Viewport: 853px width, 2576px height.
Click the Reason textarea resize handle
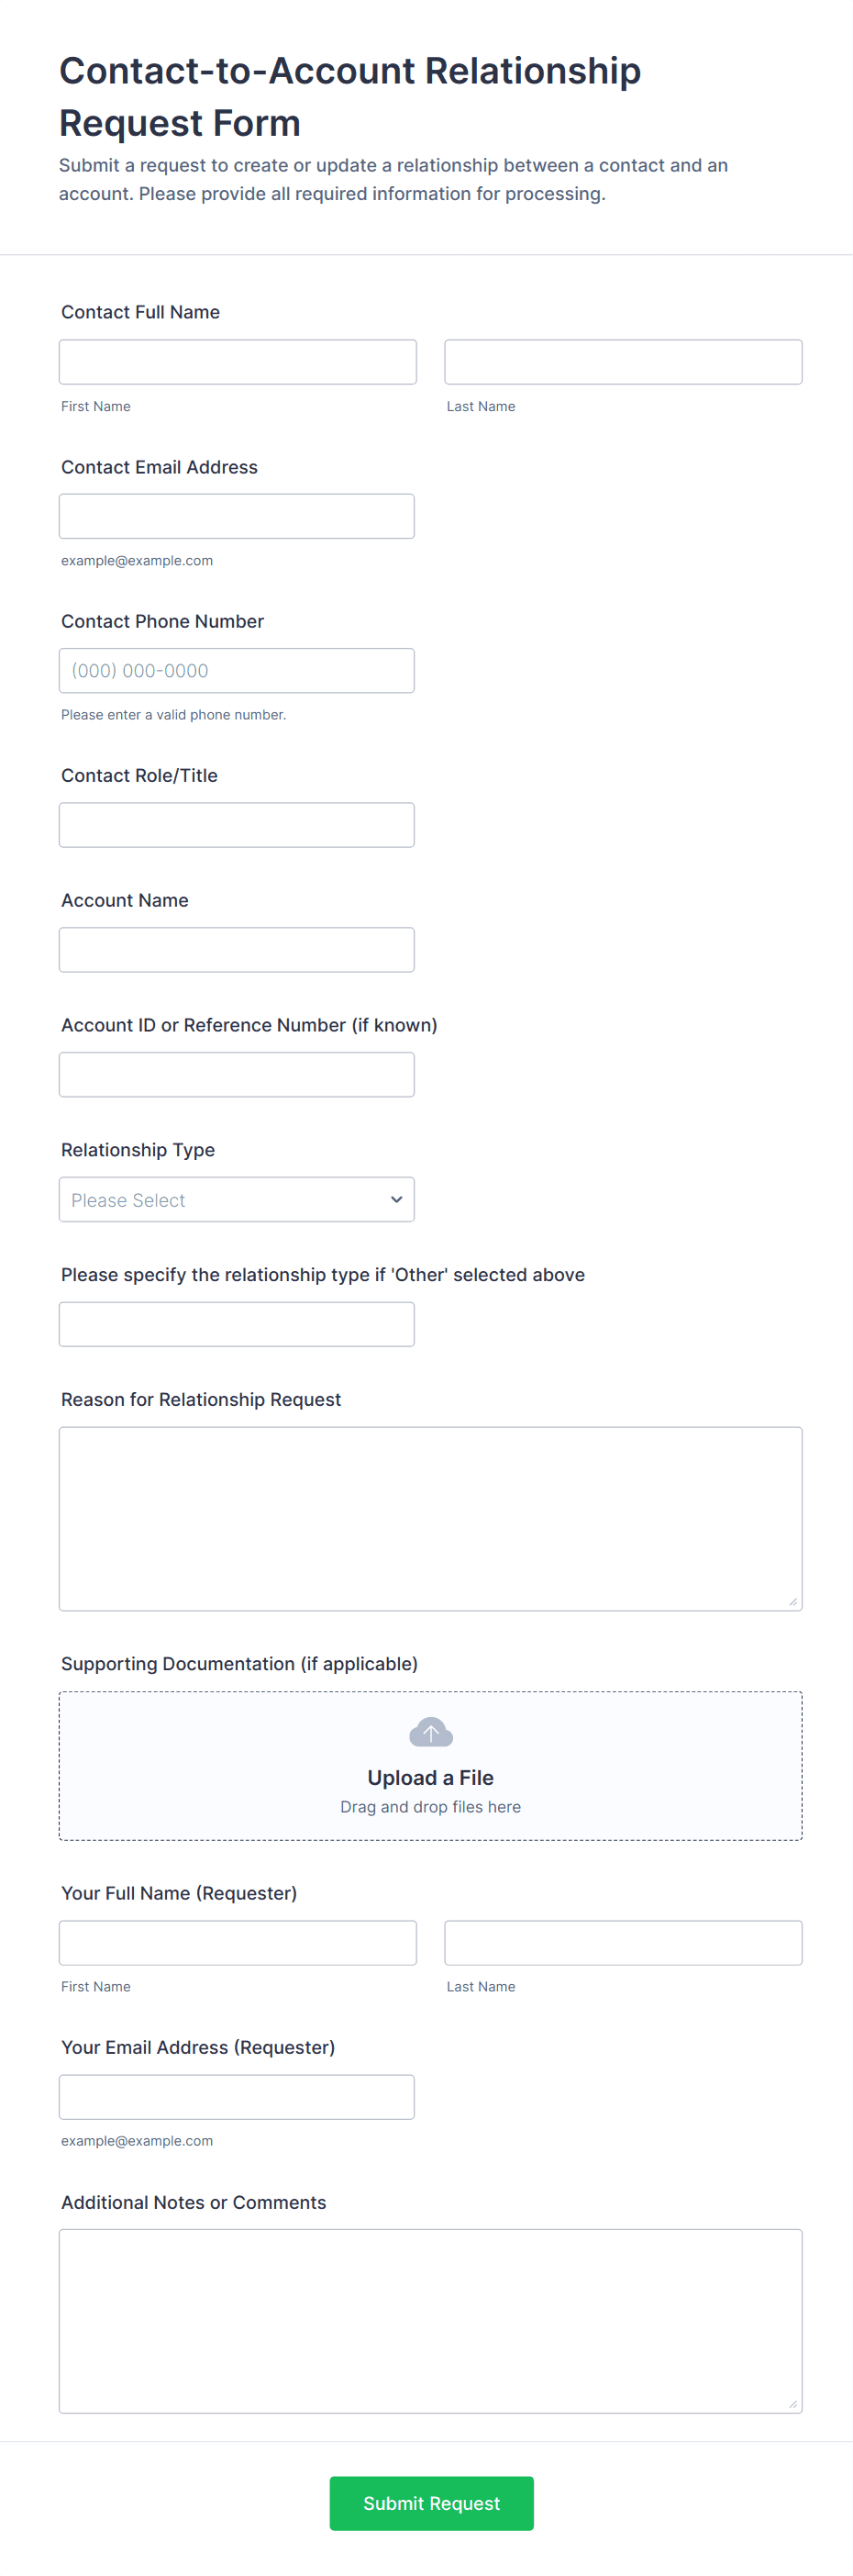(792, 1601)
